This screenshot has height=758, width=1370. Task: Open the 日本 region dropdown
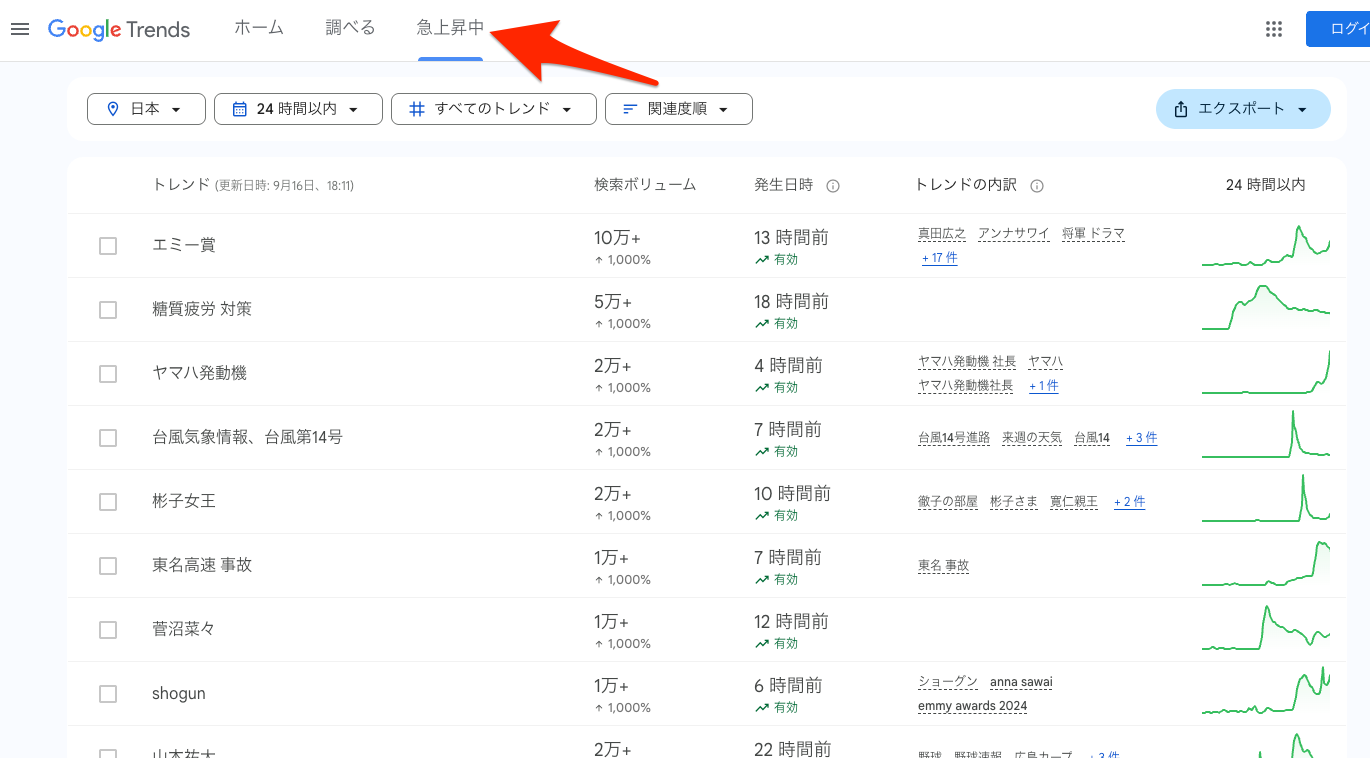click(146, 109)
